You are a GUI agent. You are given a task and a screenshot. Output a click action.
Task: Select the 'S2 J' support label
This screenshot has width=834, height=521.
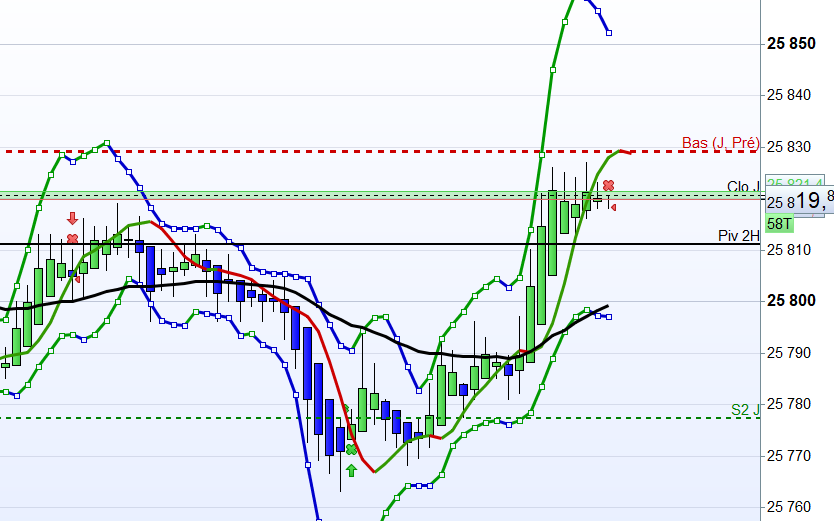745,409
